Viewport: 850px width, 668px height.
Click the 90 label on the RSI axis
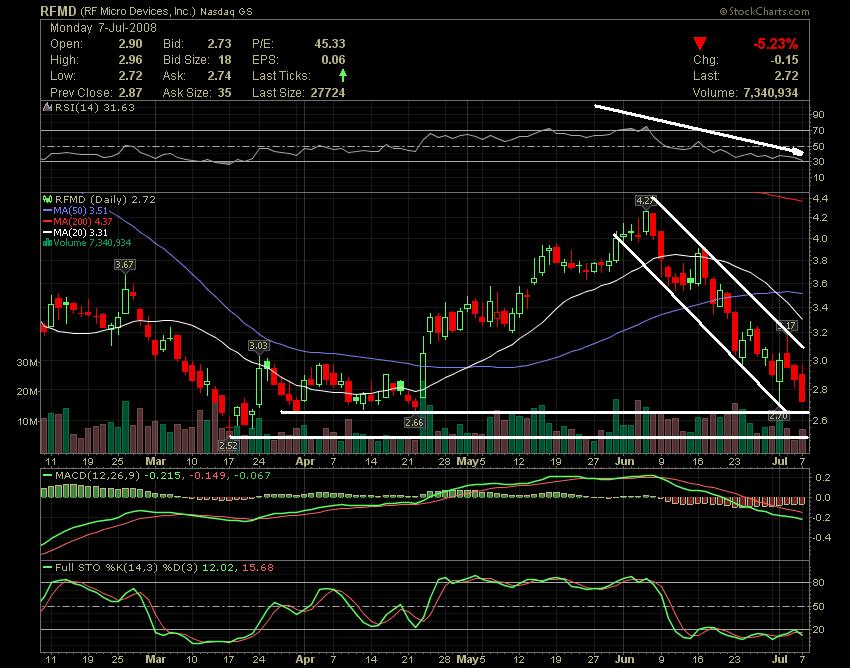tap(819, 114)
